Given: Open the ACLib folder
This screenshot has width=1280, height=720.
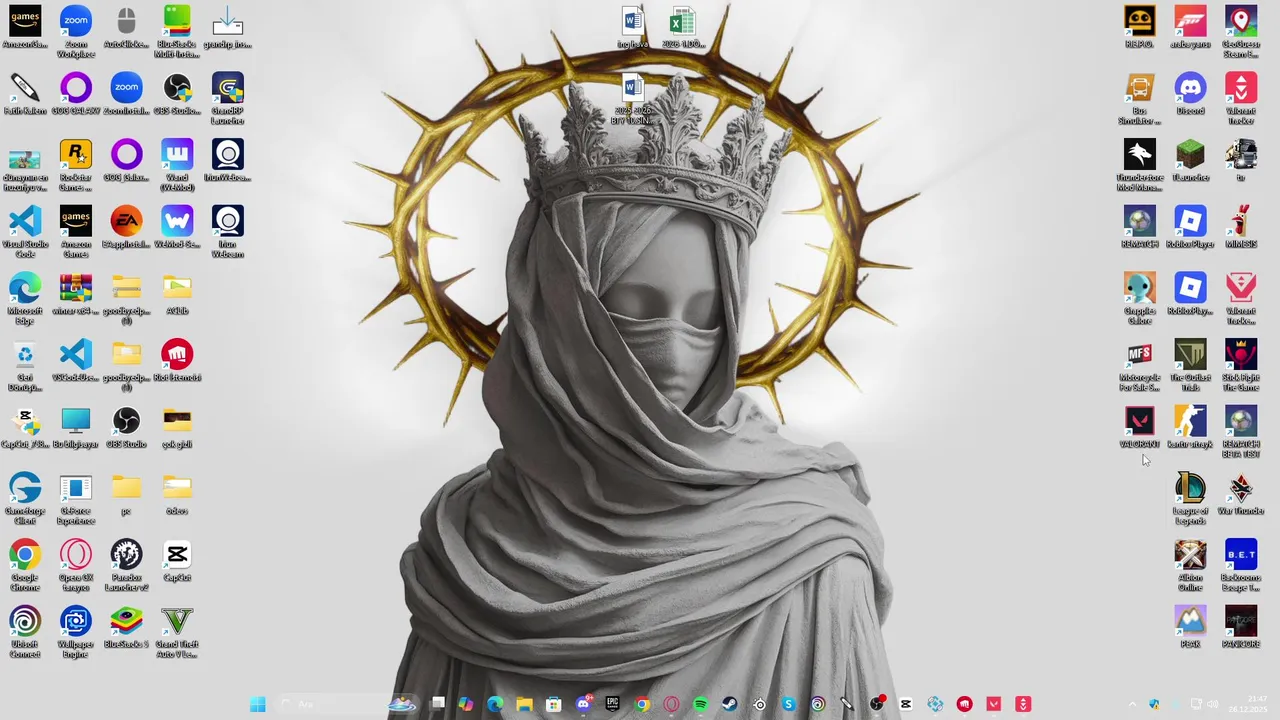Looking at the screenshot, I should pyautogui.click(x=177, y=293).
